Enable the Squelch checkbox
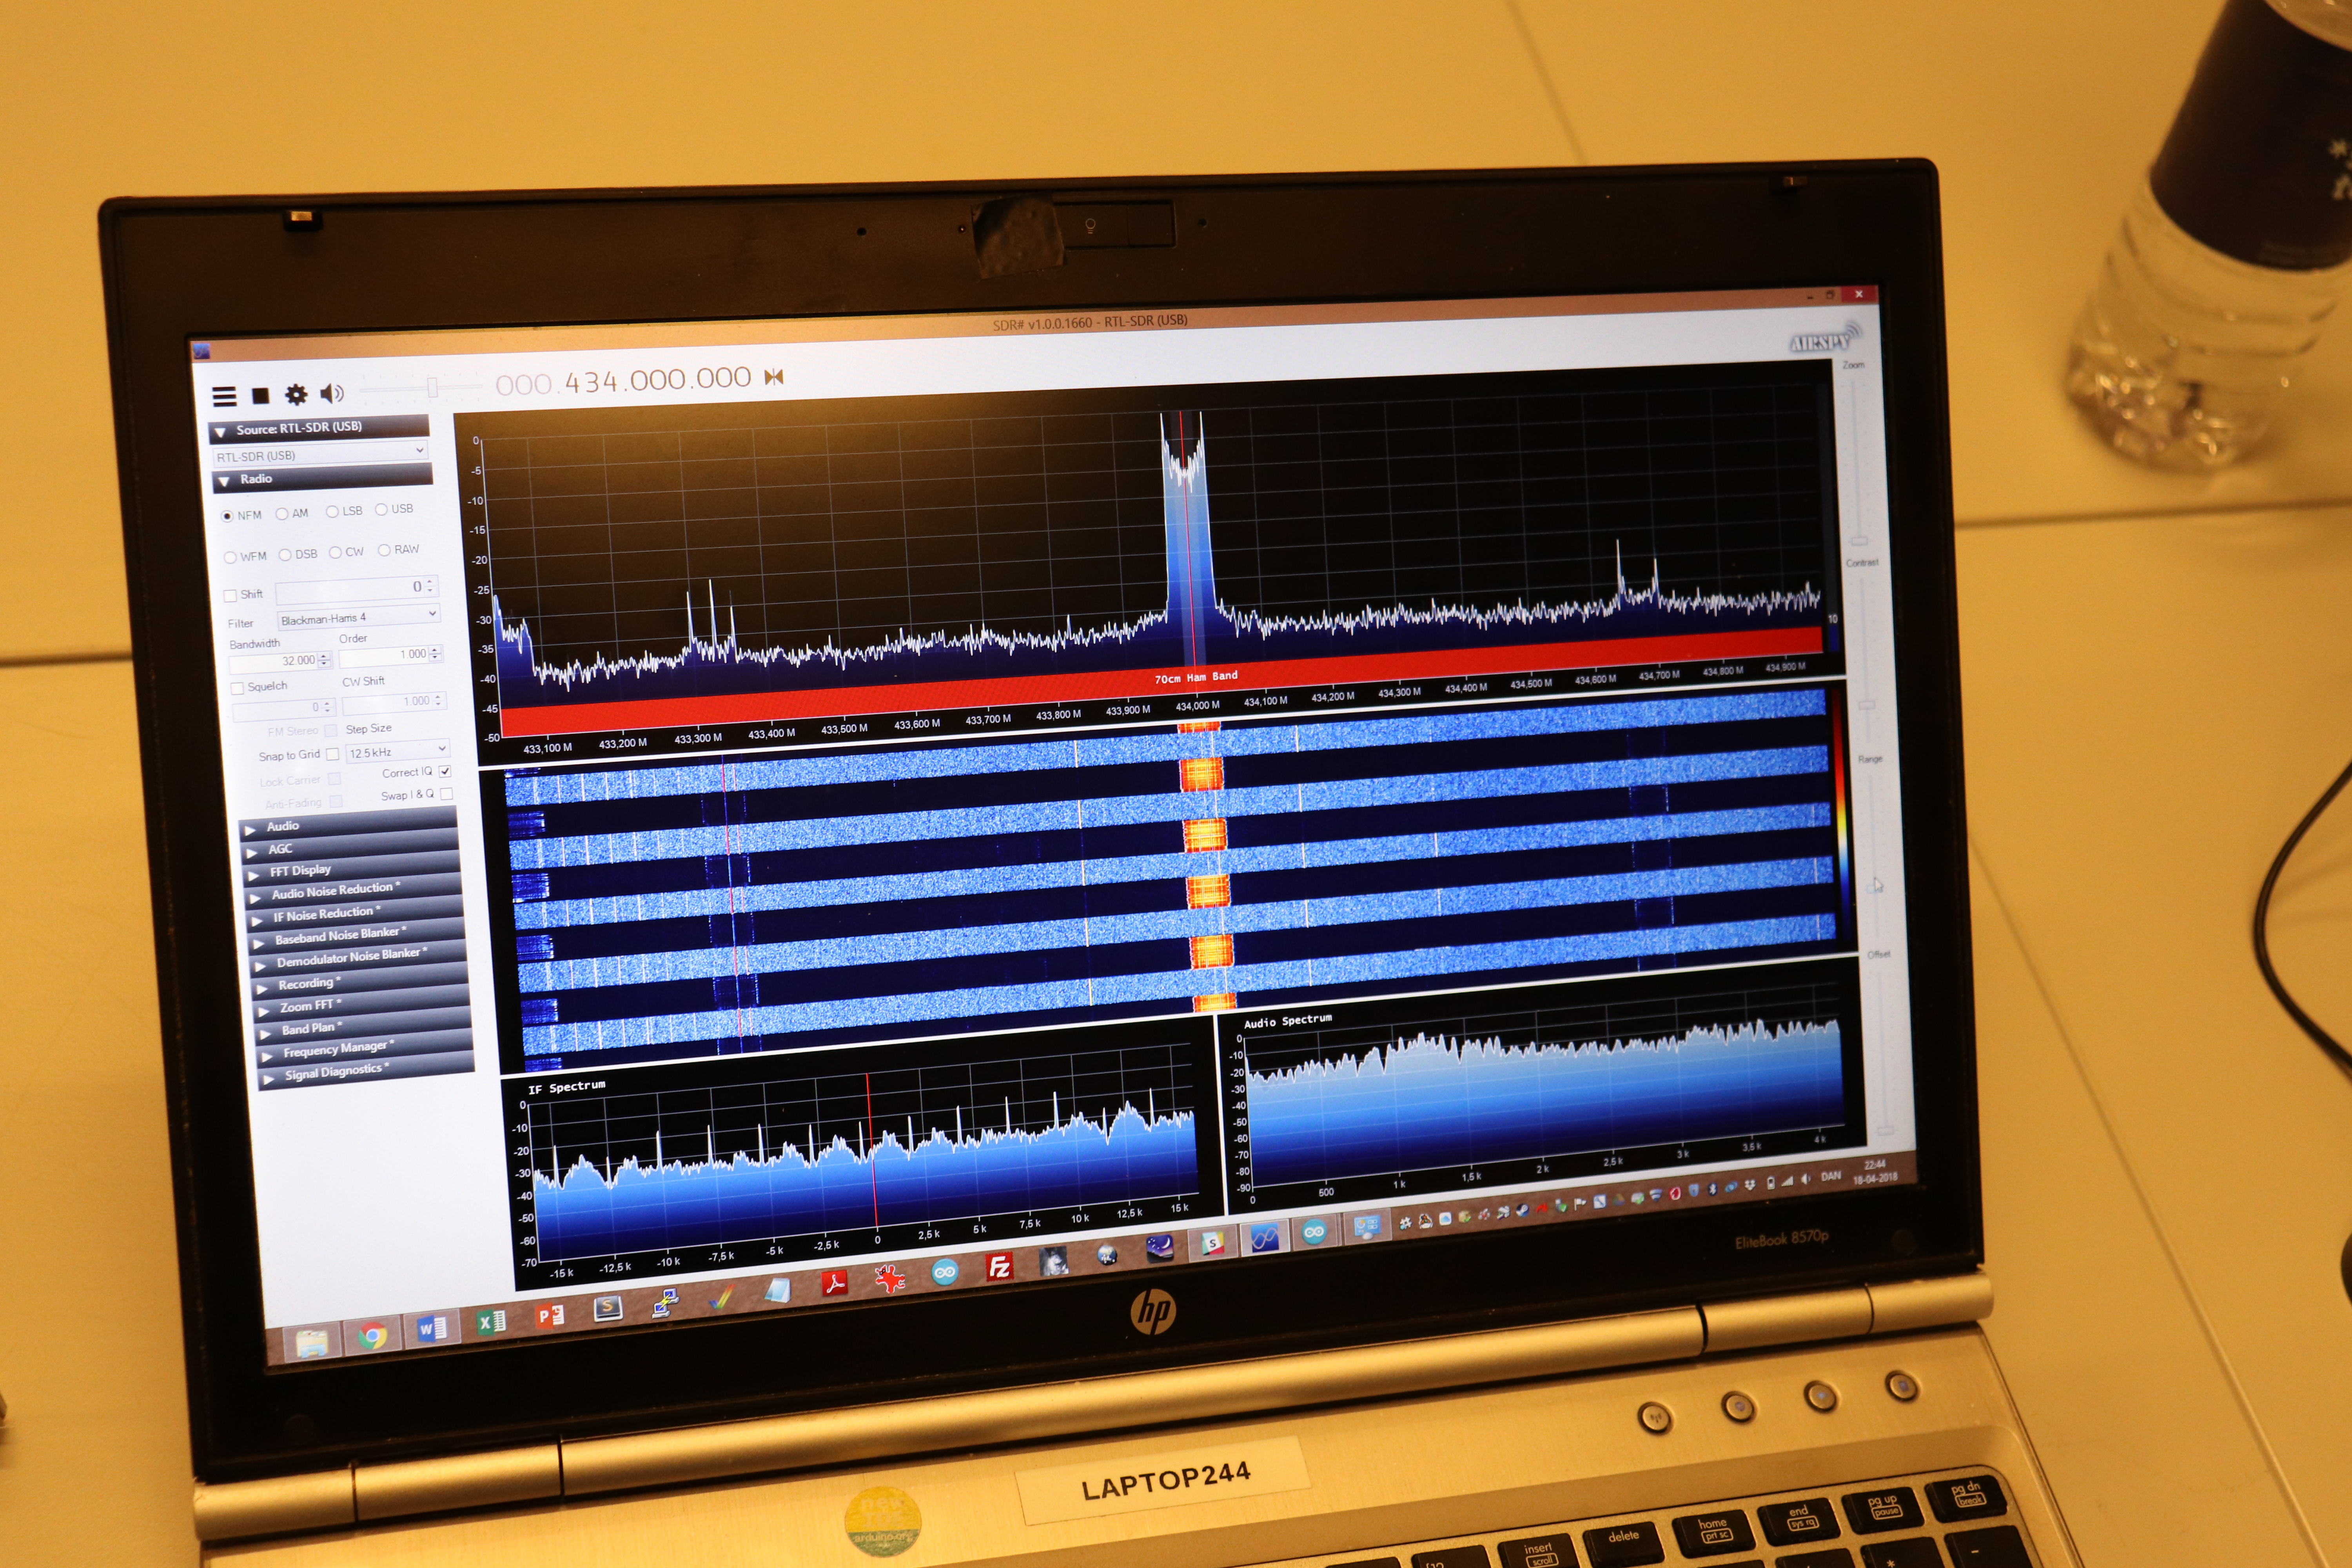This screenshot has width=2352, height=1568. click(x=237, y=689)
